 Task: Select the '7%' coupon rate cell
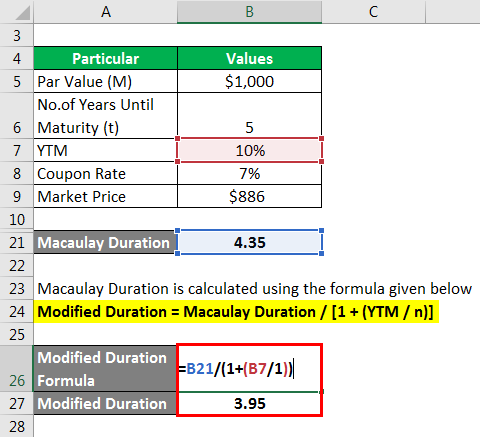(x=249, y=173)
